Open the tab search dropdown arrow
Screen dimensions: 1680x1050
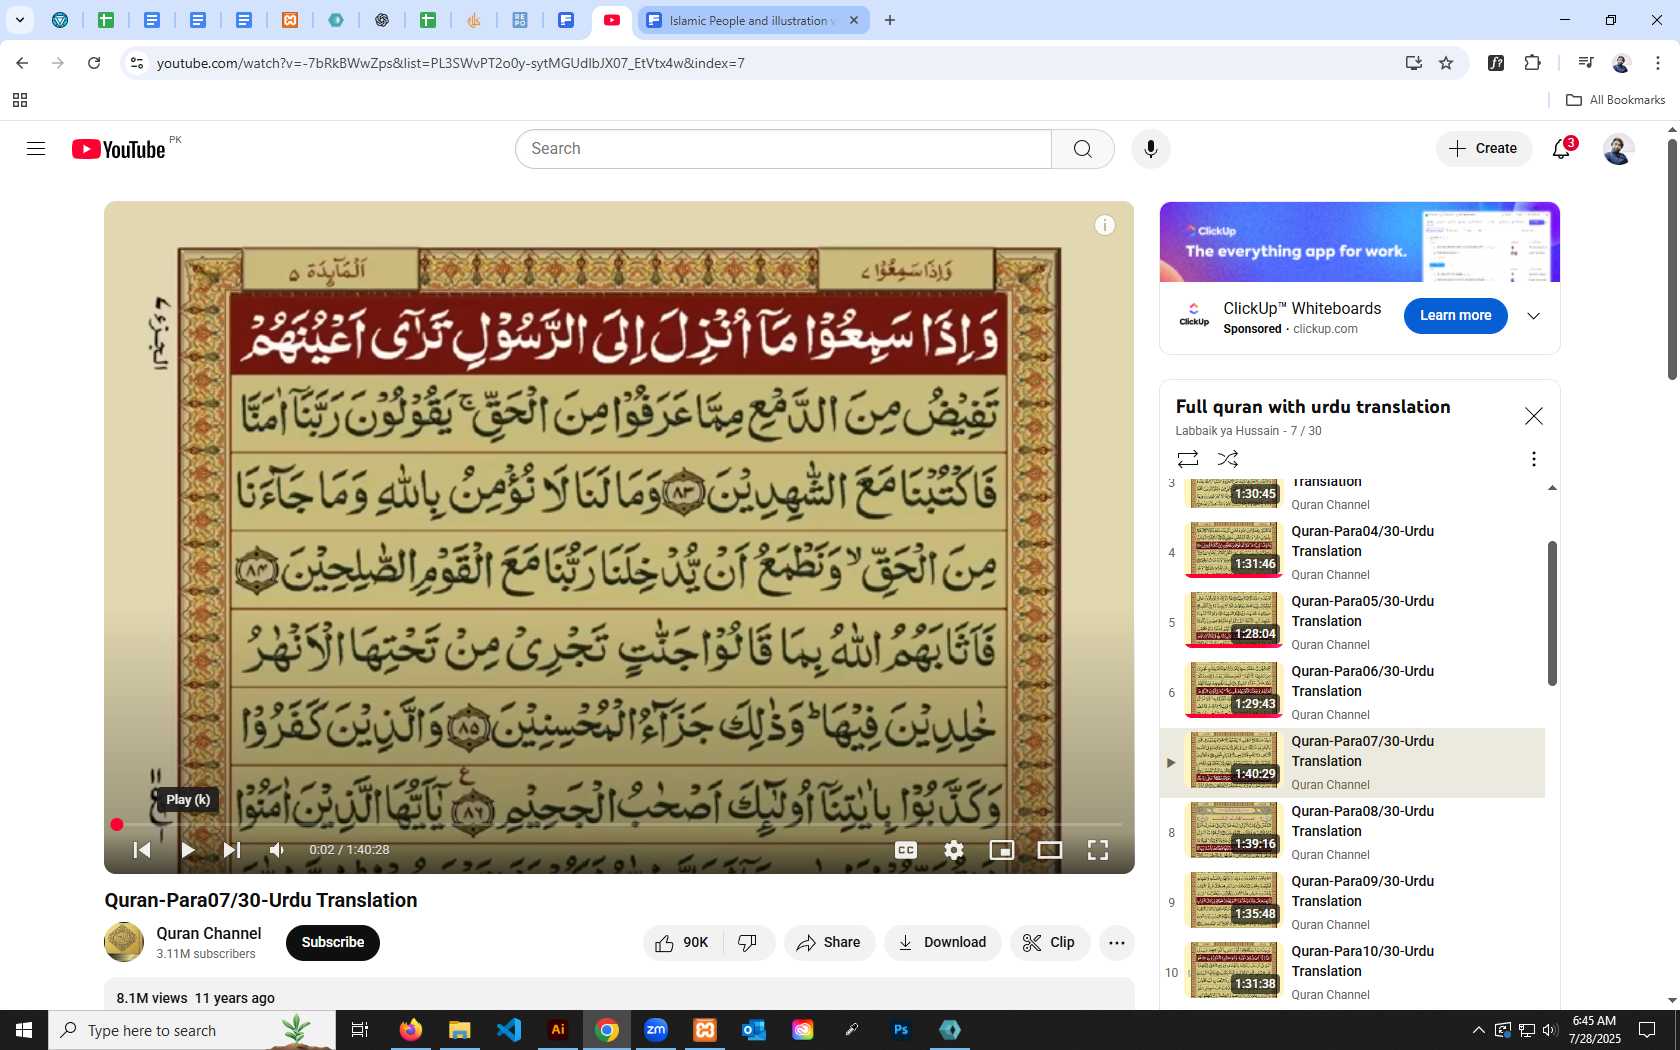point(19,20)
